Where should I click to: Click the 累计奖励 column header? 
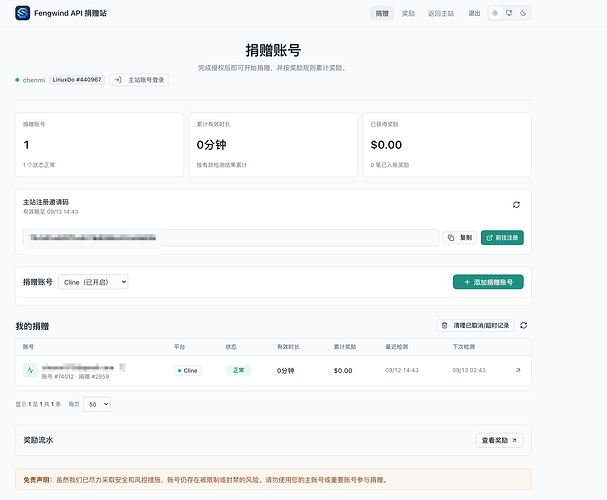click(345, 347)
